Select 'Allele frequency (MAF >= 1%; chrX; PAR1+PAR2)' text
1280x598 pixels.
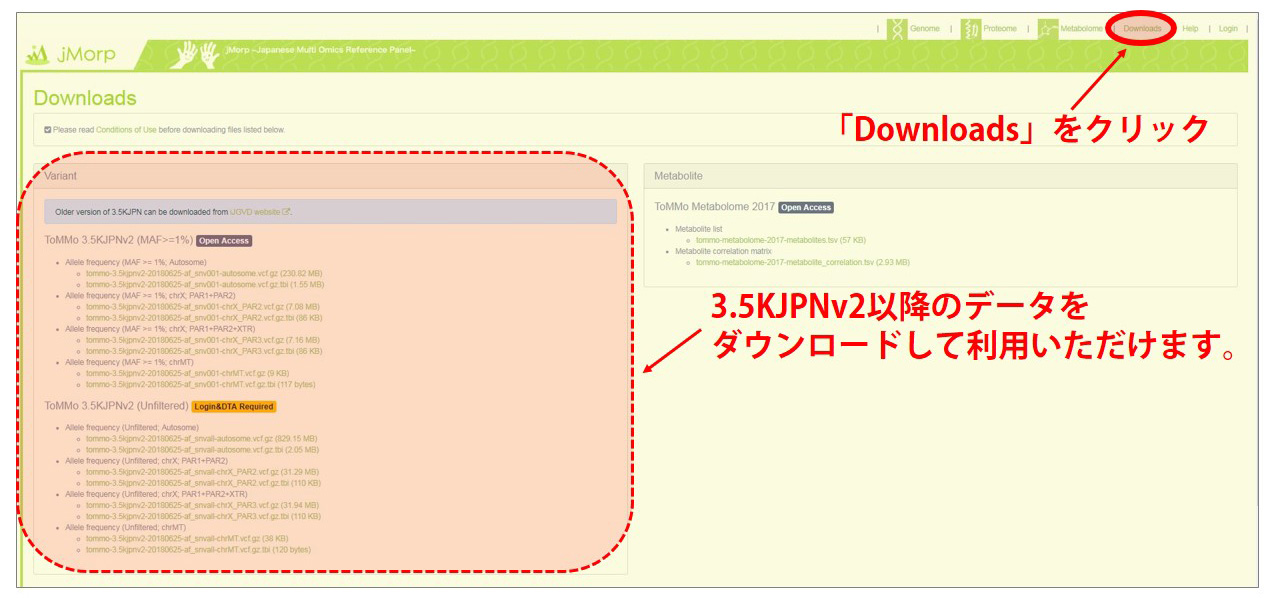(x=151, y=296)
